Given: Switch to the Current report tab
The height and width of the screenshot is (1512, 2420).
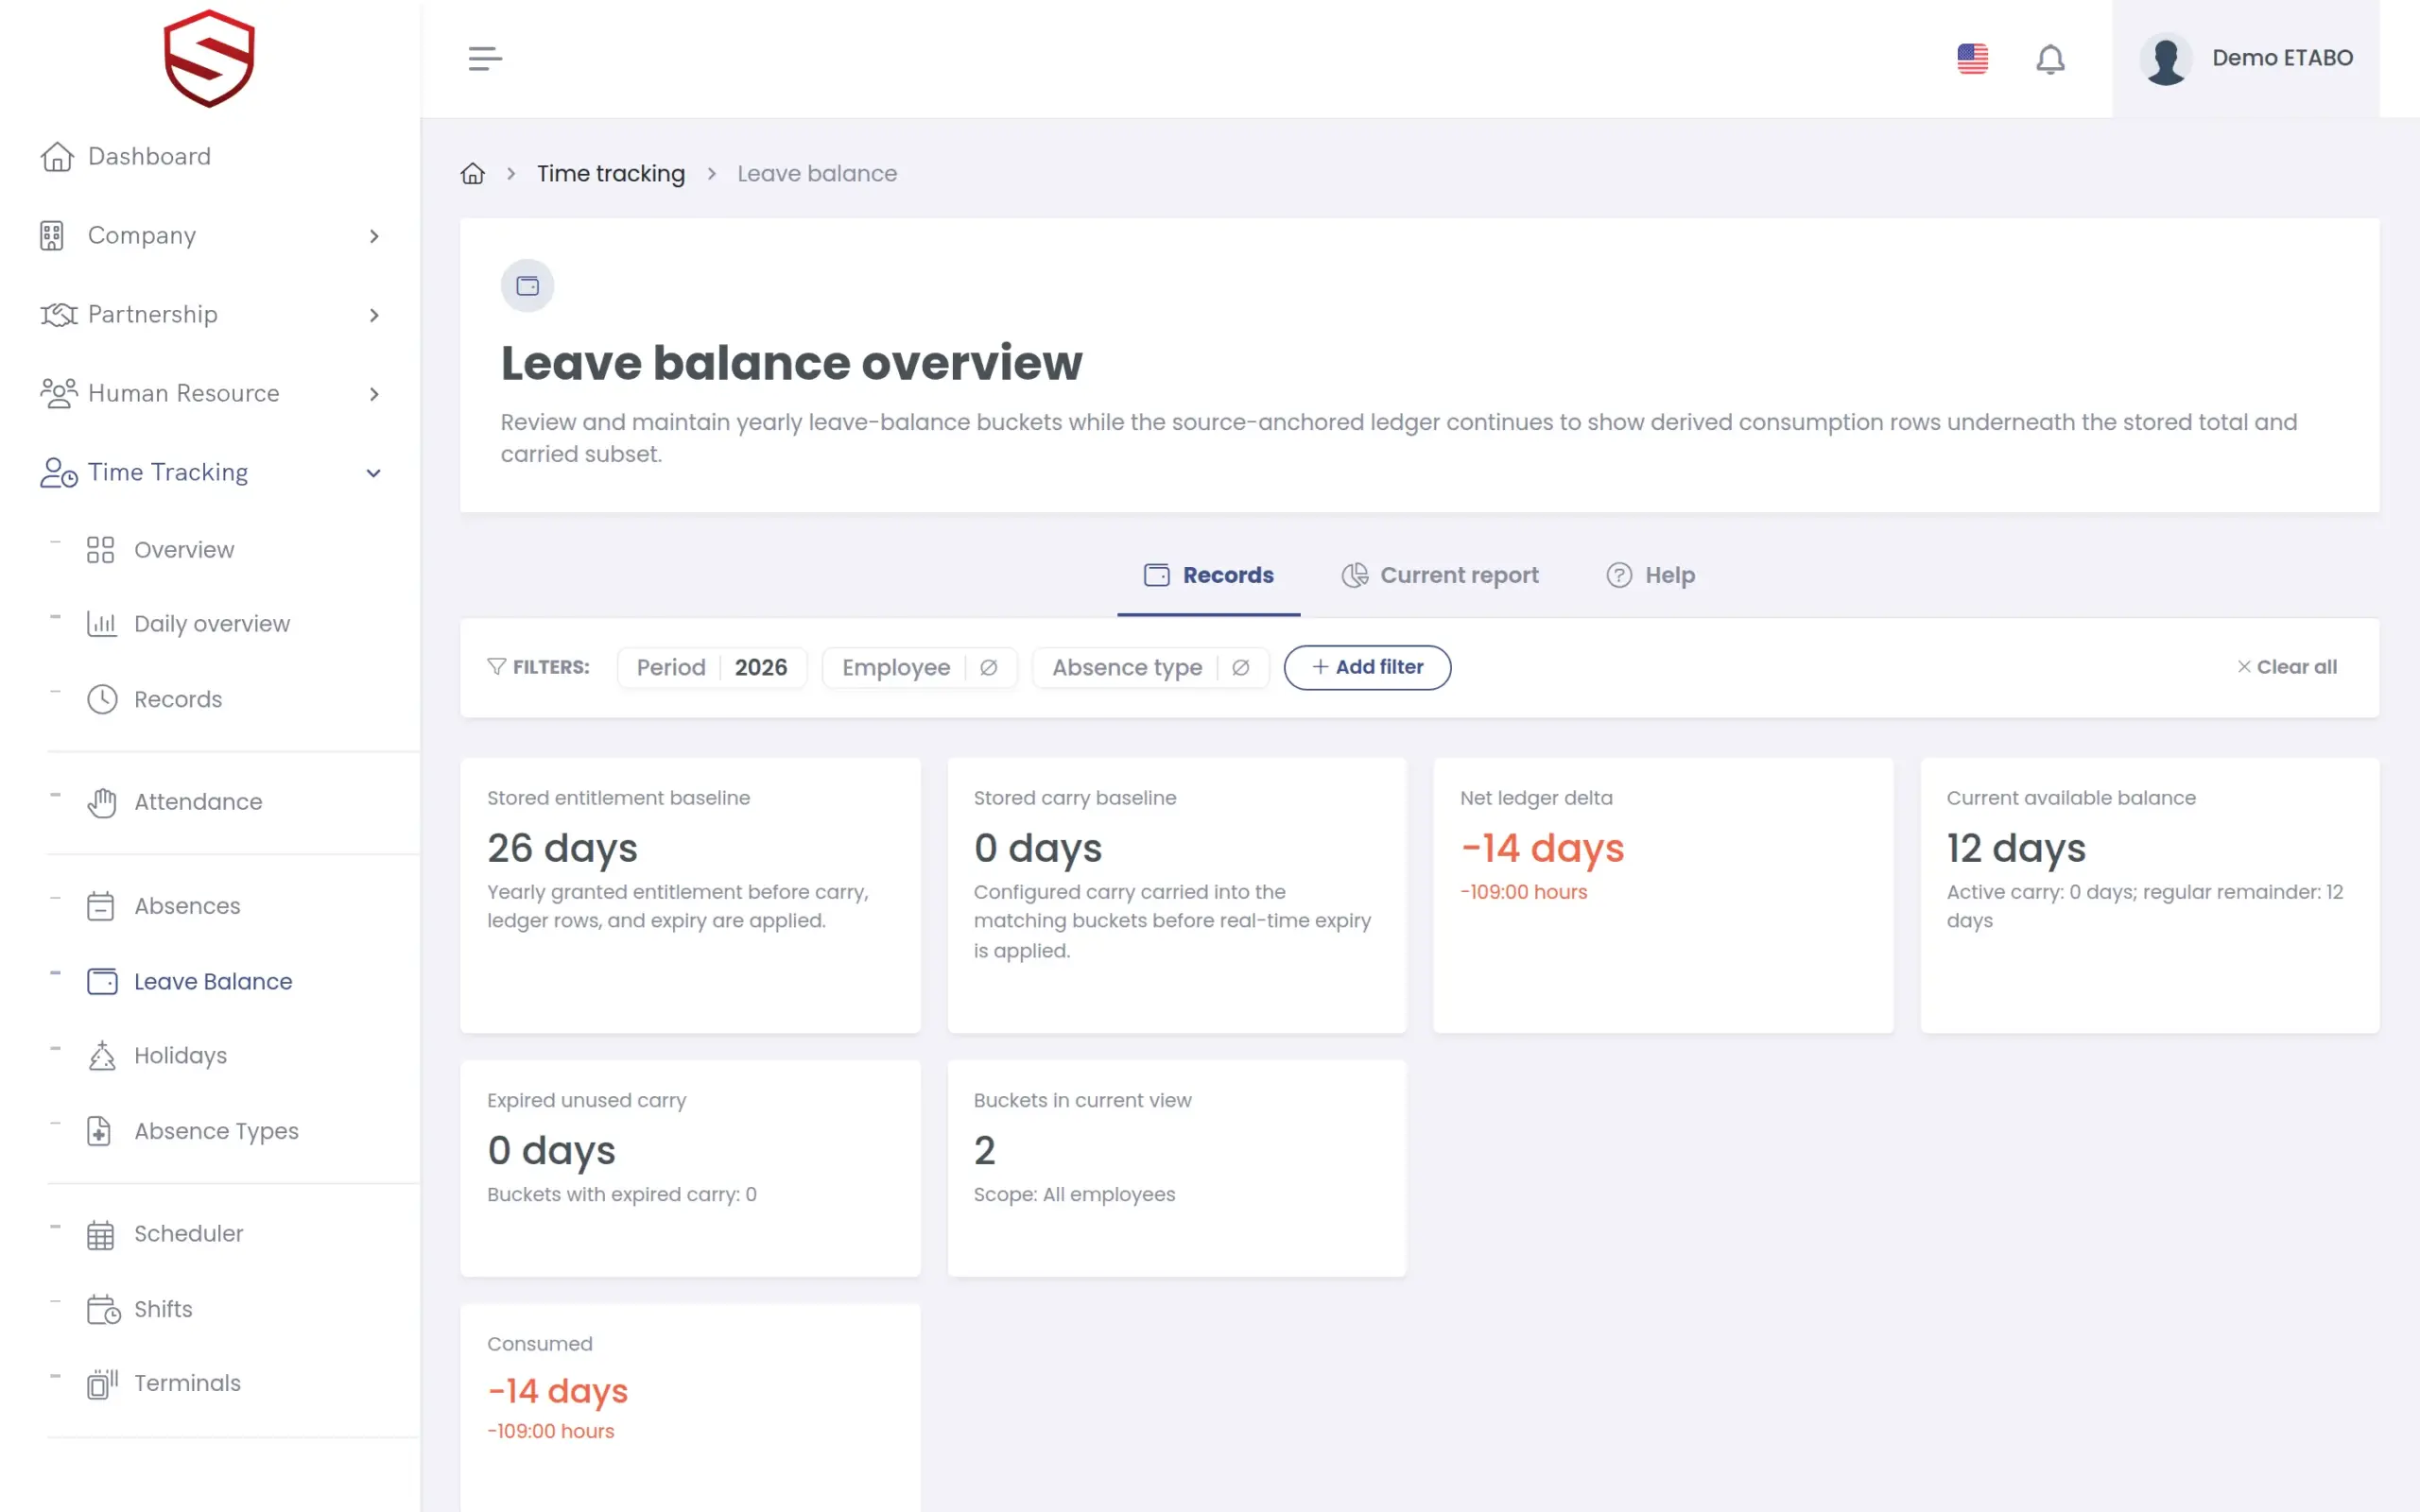Looking at the screenshot, I should [x=1440, y=575].
